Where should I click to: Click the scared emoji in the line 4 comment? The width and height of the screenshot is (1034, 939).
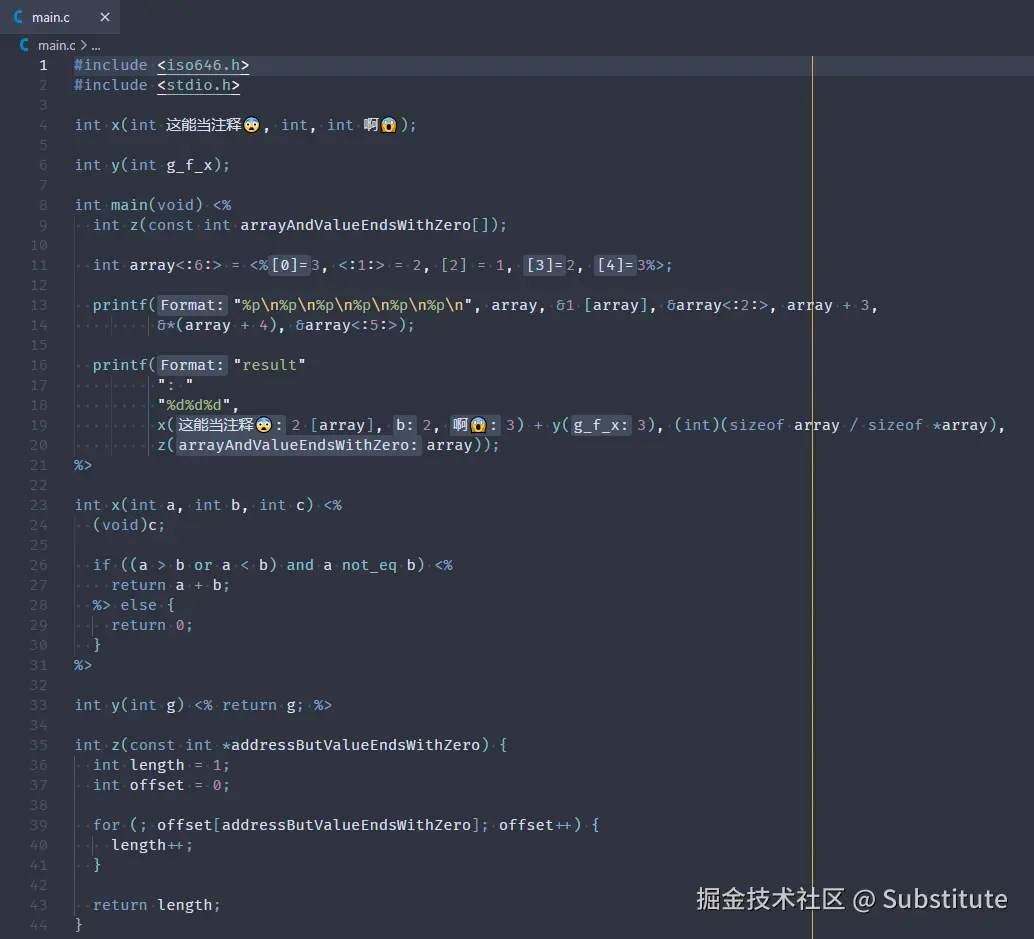click(252, 124)
